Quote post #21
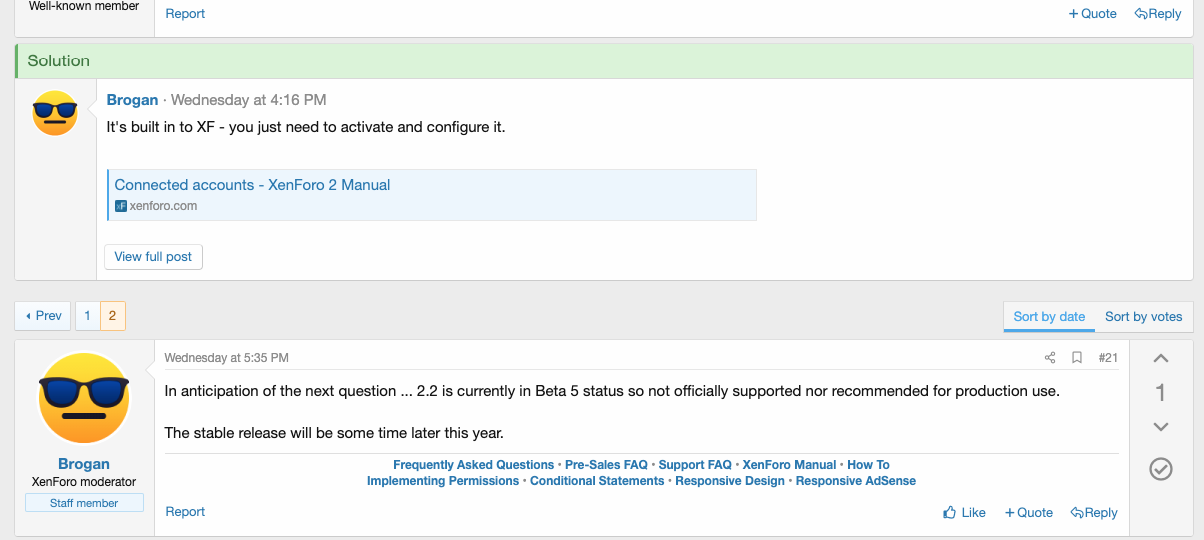The height and width of the screenshot is (540, 1204). [x=1029, y=512]
